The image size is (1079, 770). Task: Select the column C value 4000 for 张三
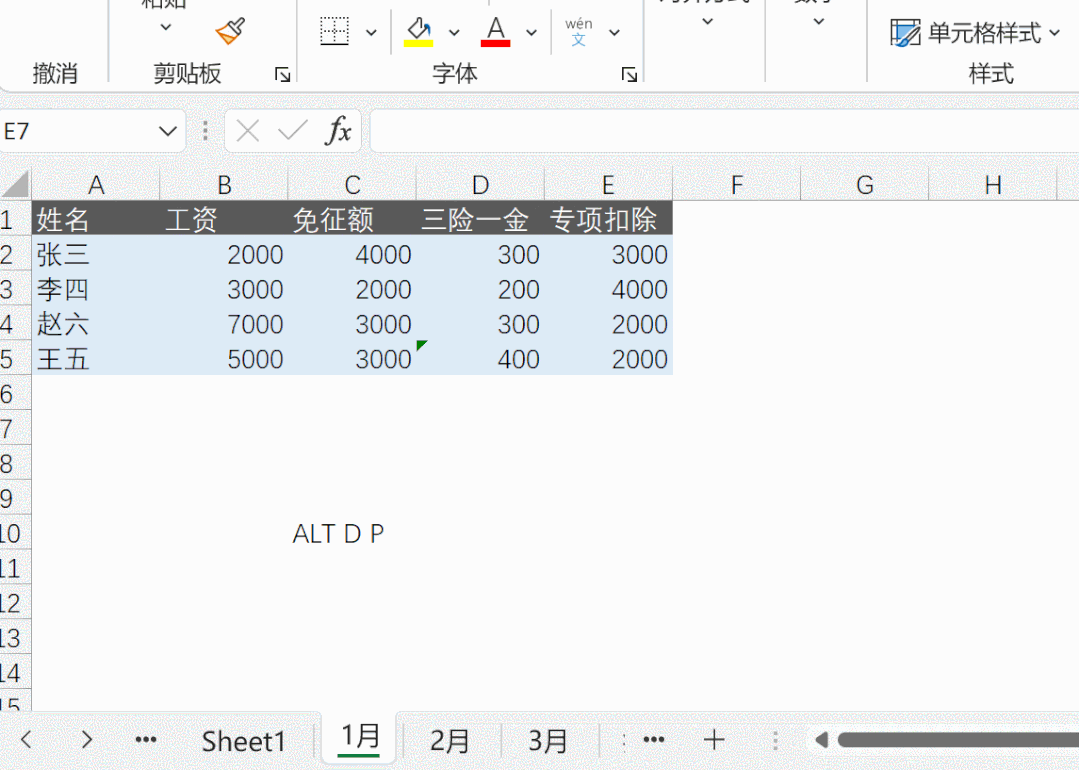point(352,255)
